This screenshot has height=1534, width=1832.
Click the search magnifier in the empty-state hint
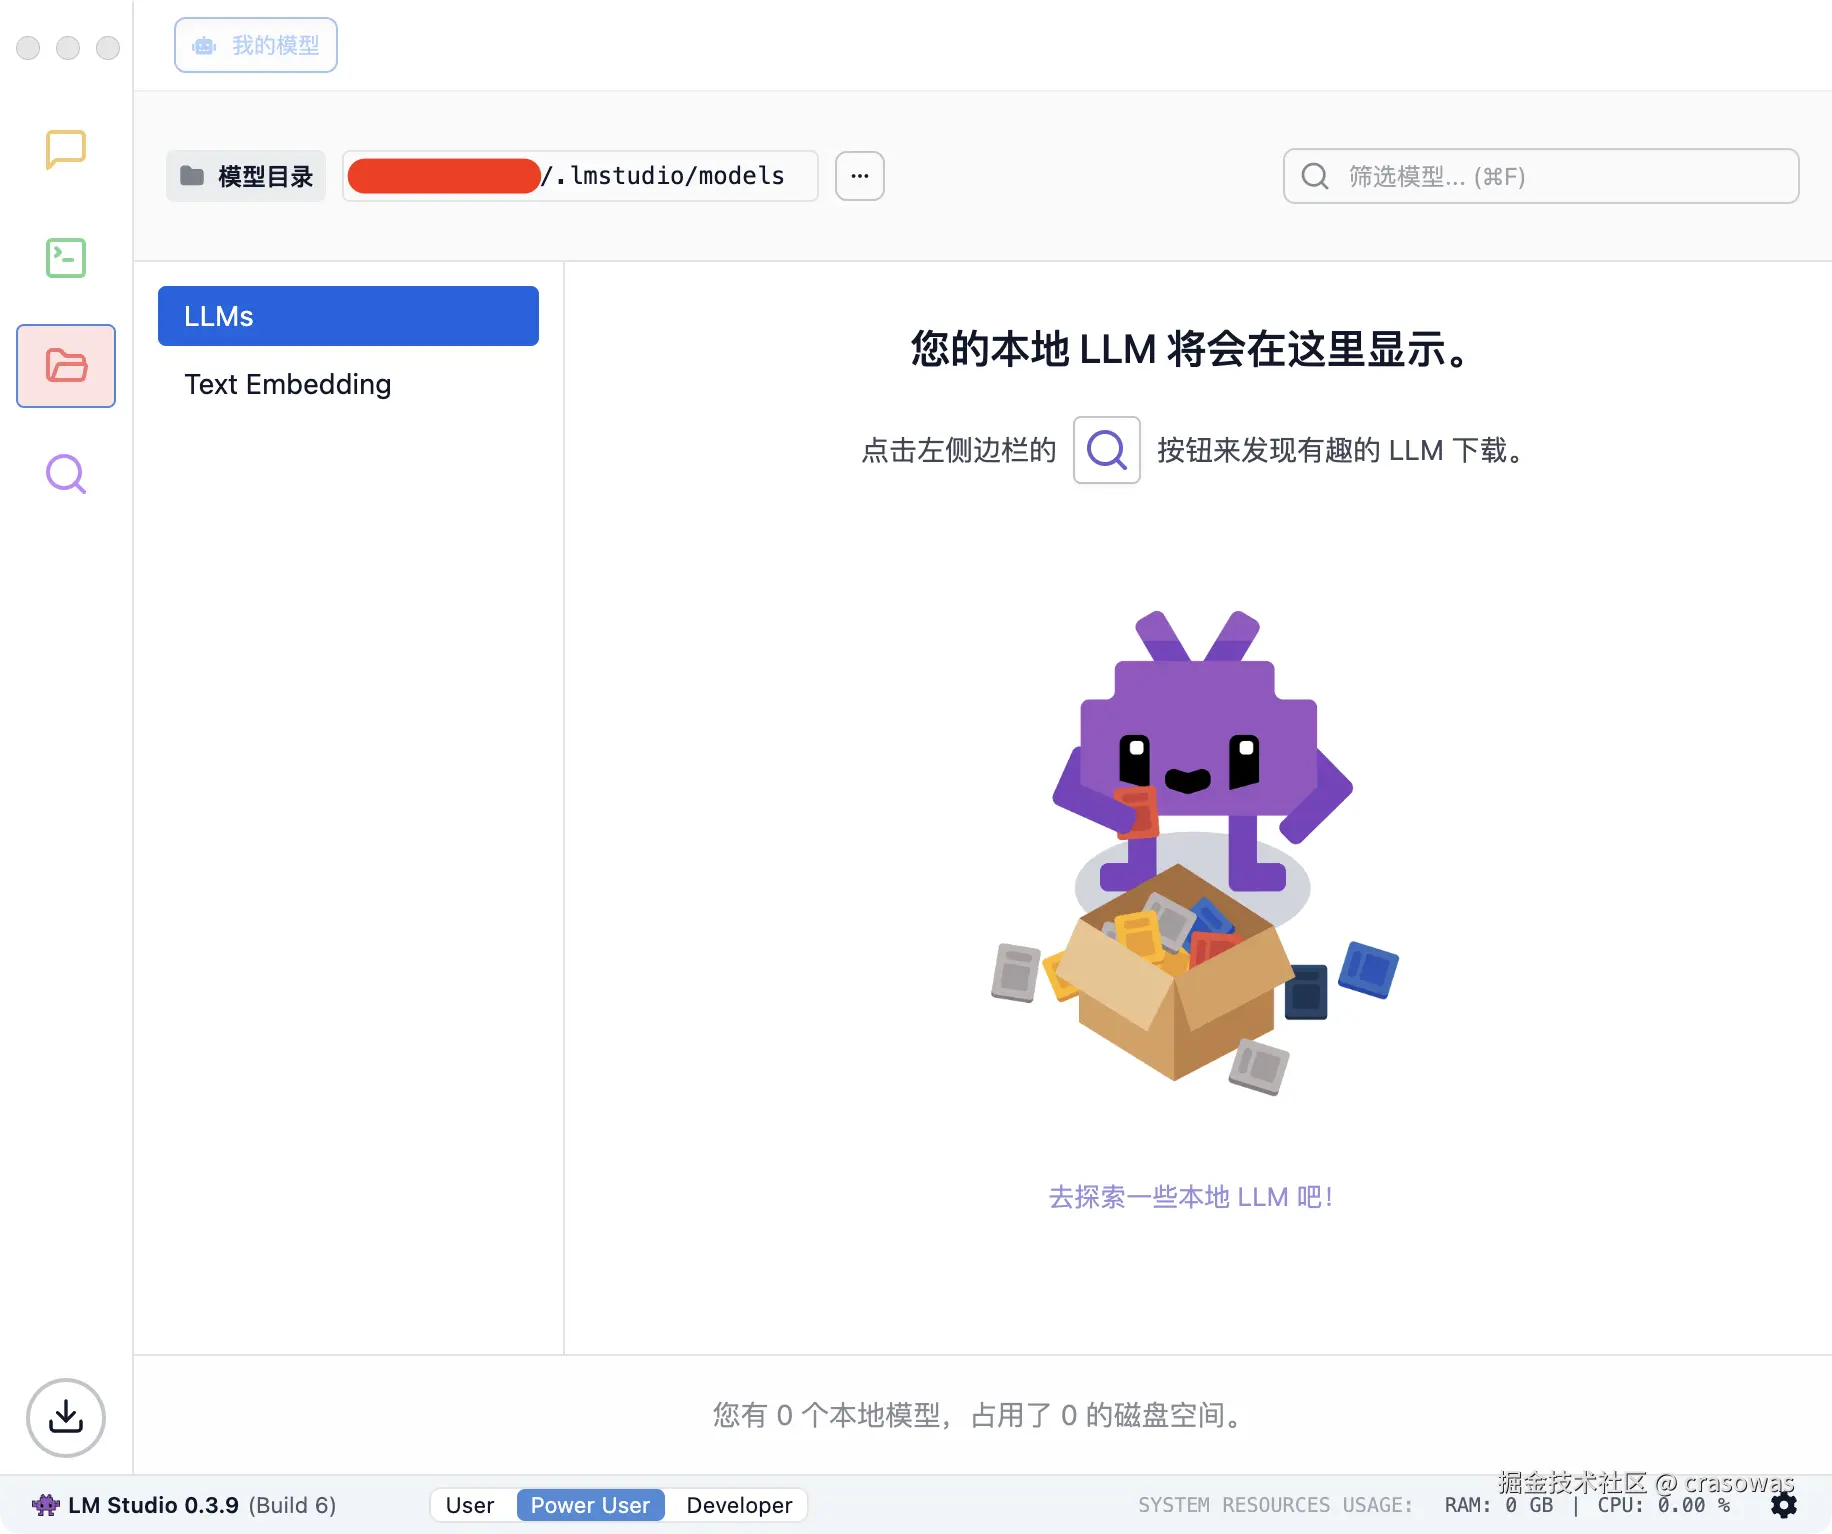point(1106,450)
